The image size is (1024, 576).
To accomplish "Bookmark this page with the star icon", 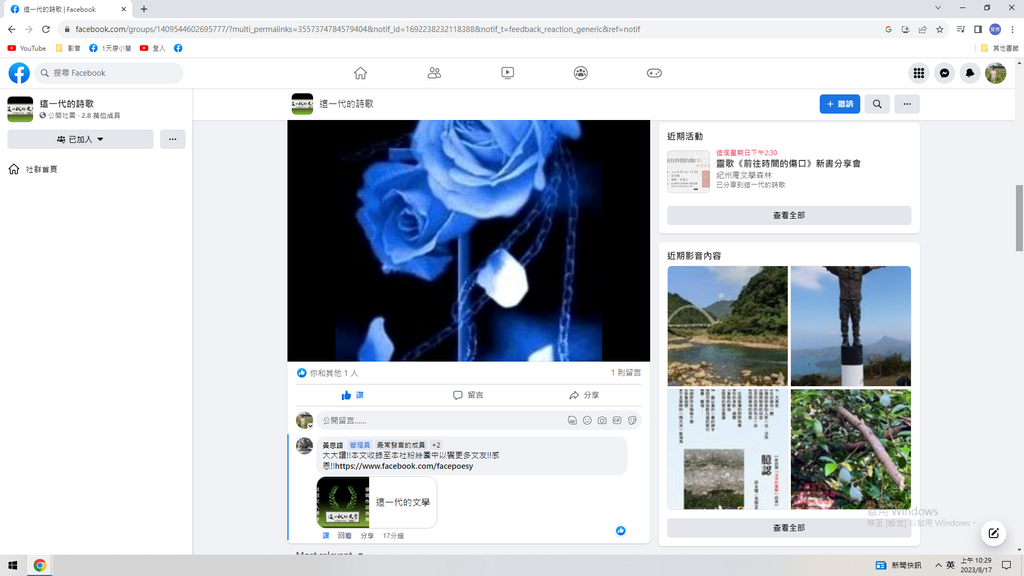I will [x=939, y=29].
